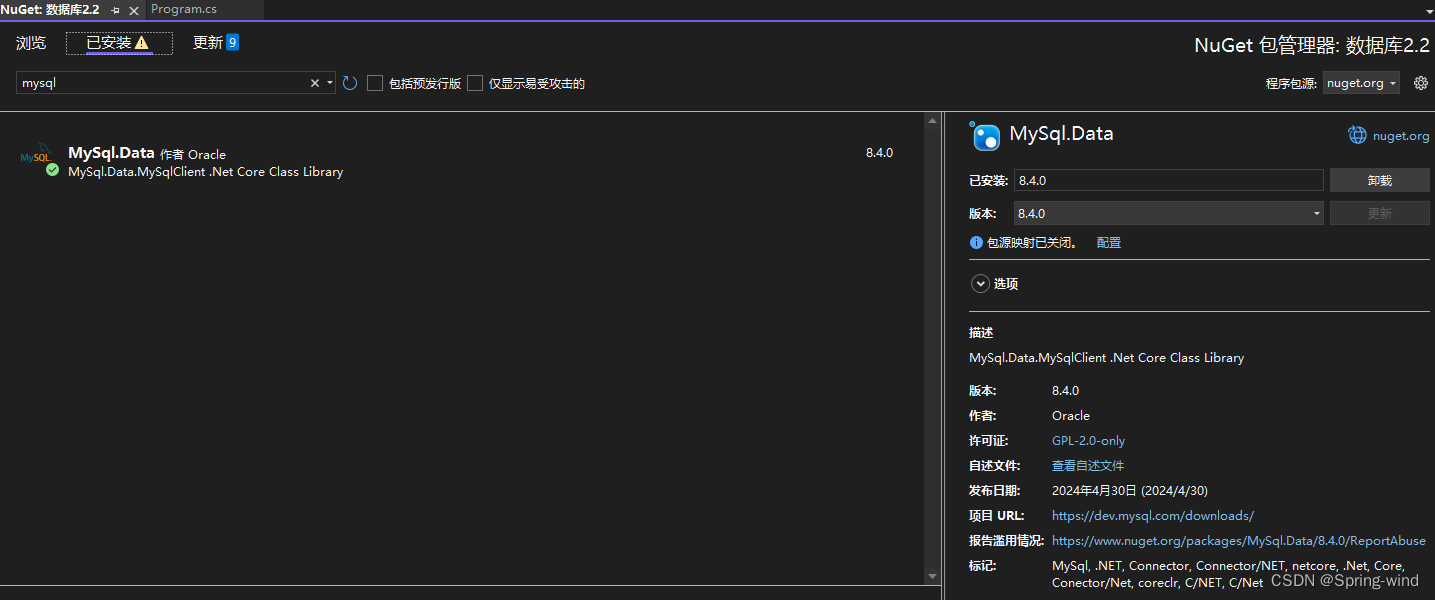Pin the NuGet 数据库2.2 document tab
The width and height of the screenshot is (1435, 600).
click(115, 10)
